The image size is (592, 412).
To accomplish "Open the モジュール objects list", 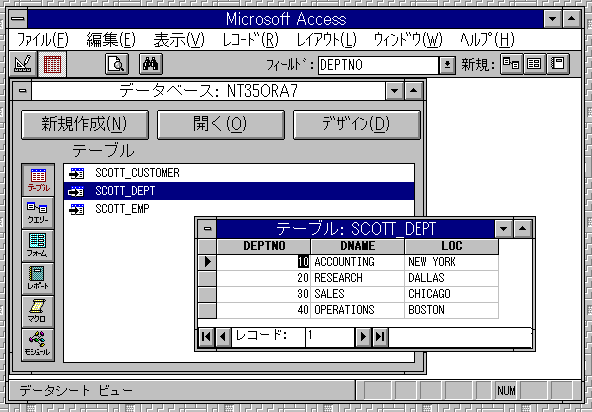I will 38,345.
